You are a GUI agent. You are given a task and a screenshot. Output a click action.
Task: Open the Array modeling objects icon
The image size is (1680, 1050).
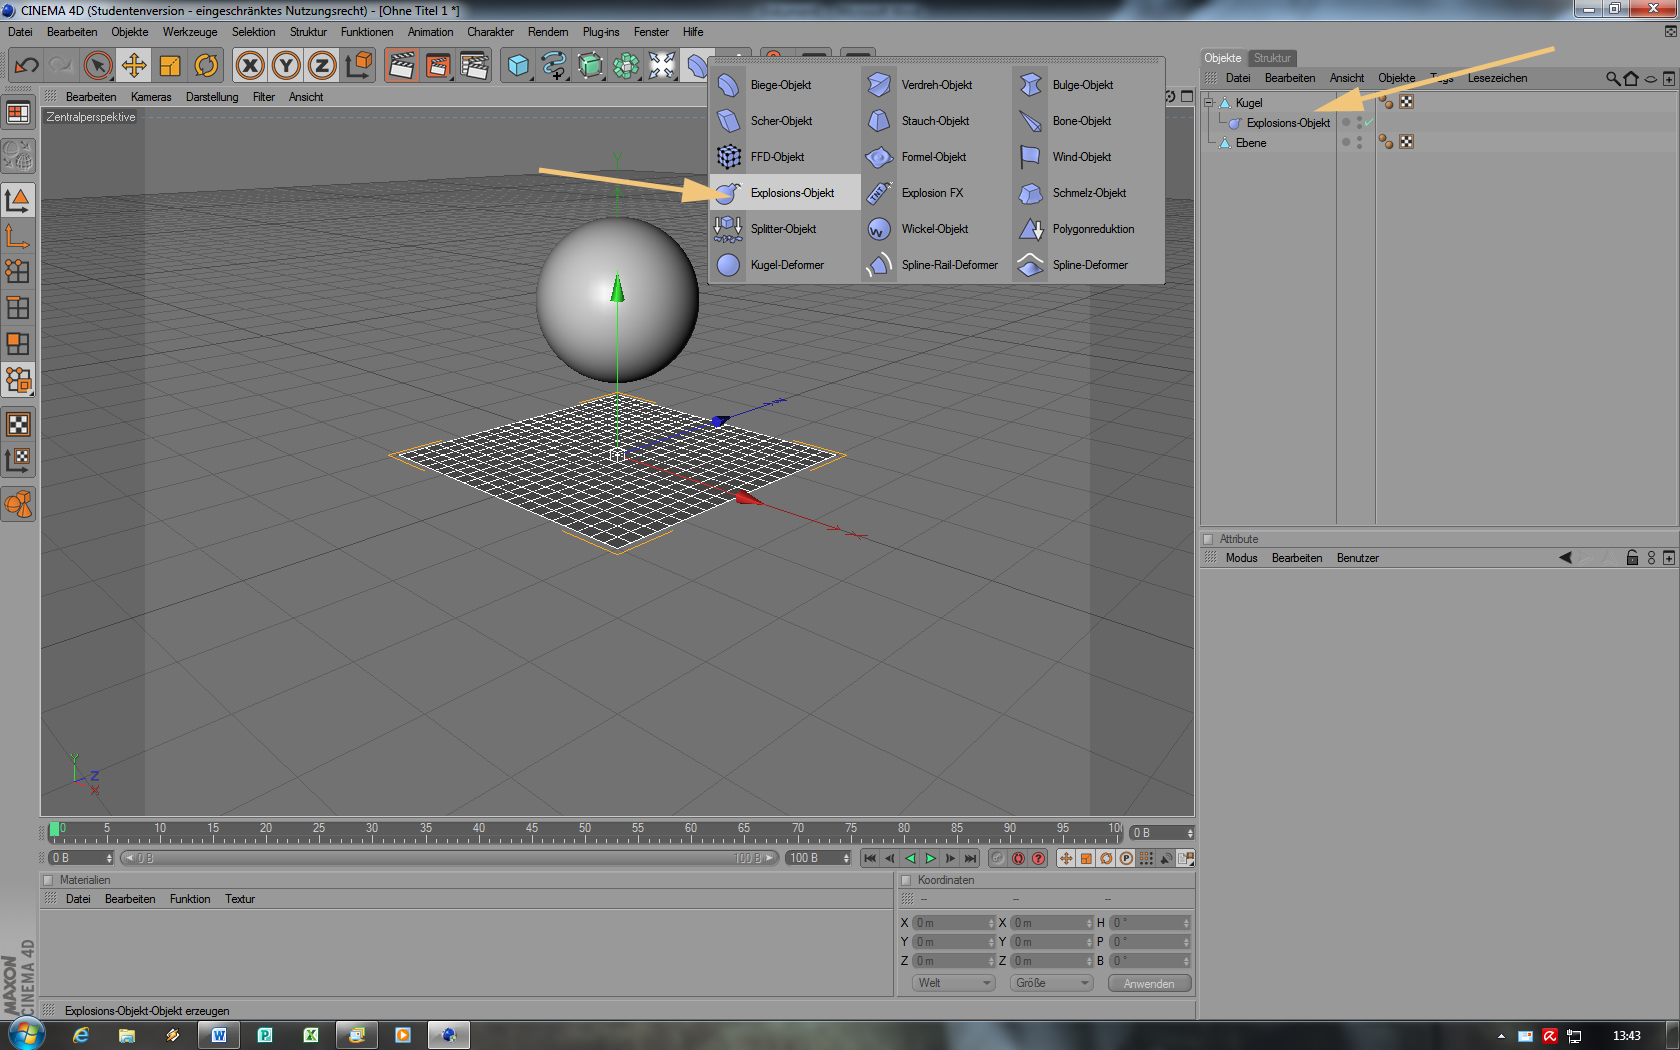(626, 66)
